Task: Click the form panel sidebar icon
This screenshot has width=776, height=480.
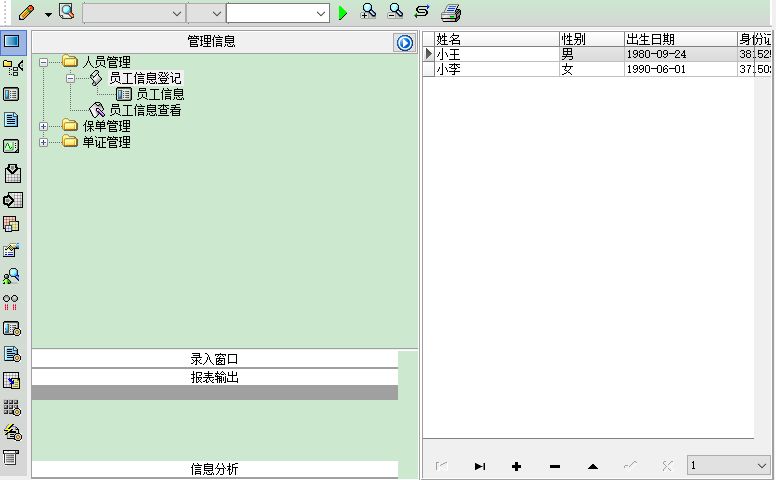Action: click(x=11, y=94)
